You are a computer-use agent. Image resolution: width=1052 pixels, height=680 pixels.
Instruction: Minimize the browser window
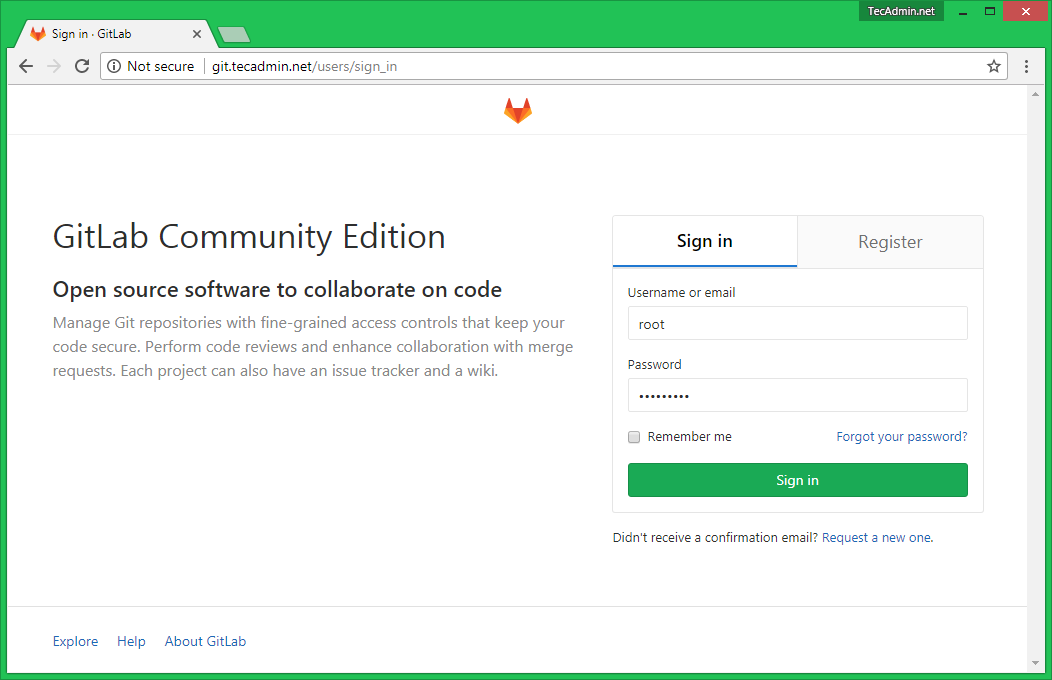[963, 11]
